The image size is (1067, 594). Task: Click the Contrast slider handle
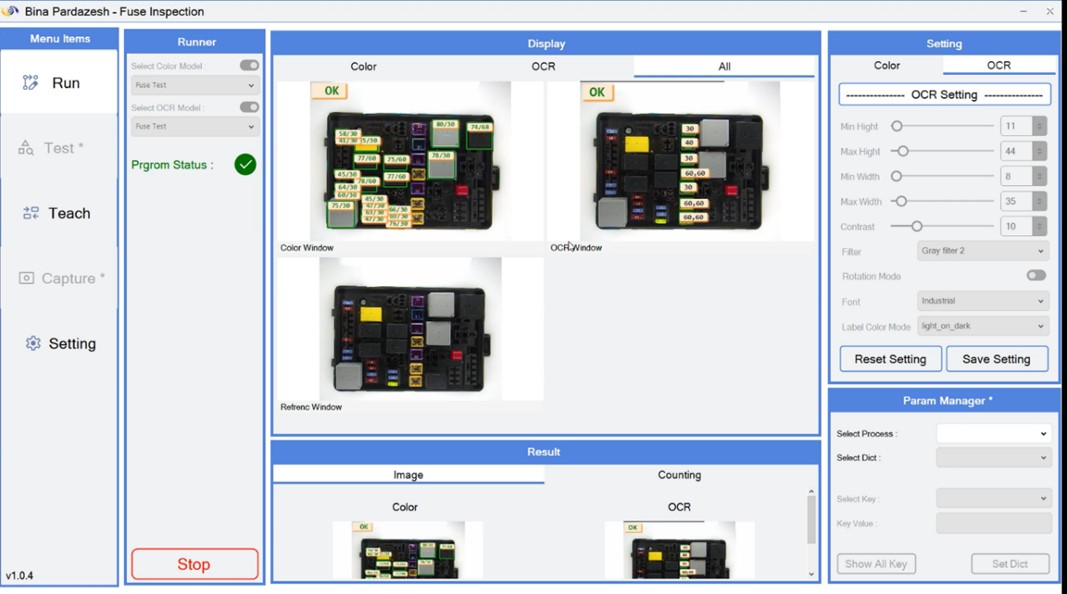917,226
